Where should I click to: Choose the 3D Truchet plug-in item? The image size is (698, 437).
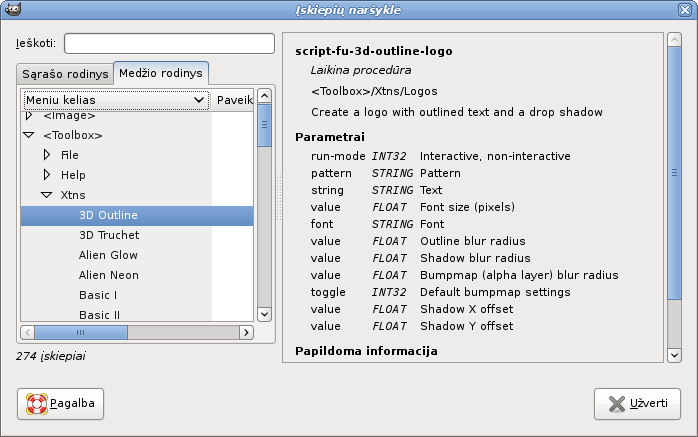[108, 235]
